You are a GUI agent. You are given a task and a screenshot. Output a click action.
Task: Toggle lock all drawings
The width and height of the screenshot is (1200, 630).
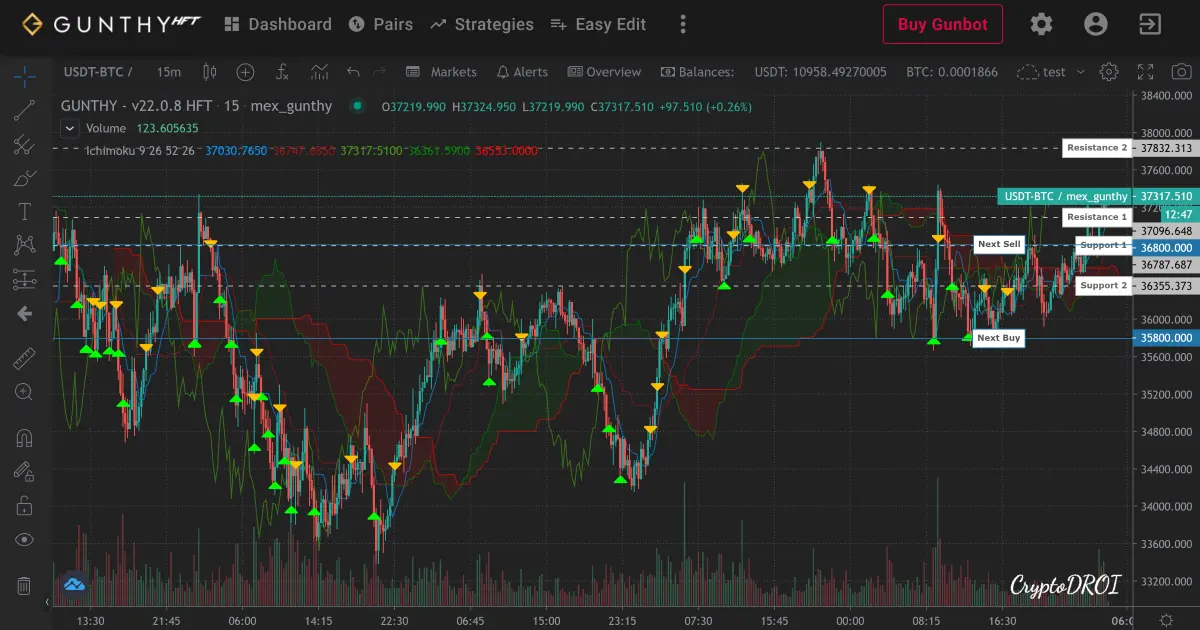coord(24,505)
